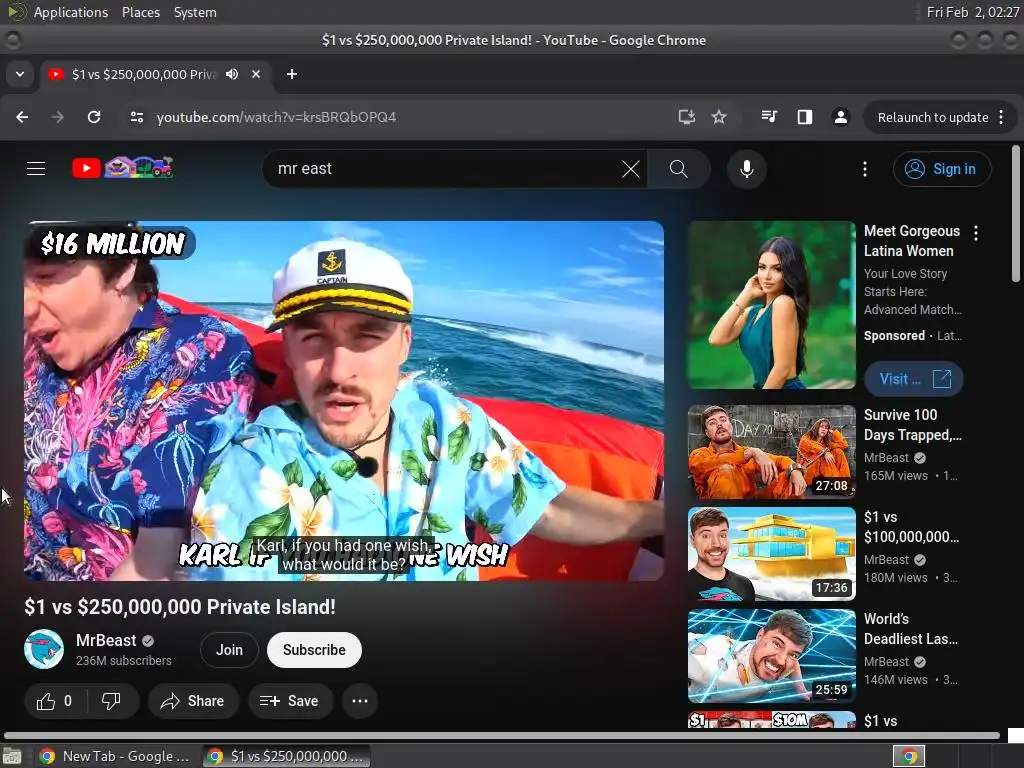The width and height of the screenshot is (1024, 768).
Task: Close the YouTube tab
Action: [256, 74]
